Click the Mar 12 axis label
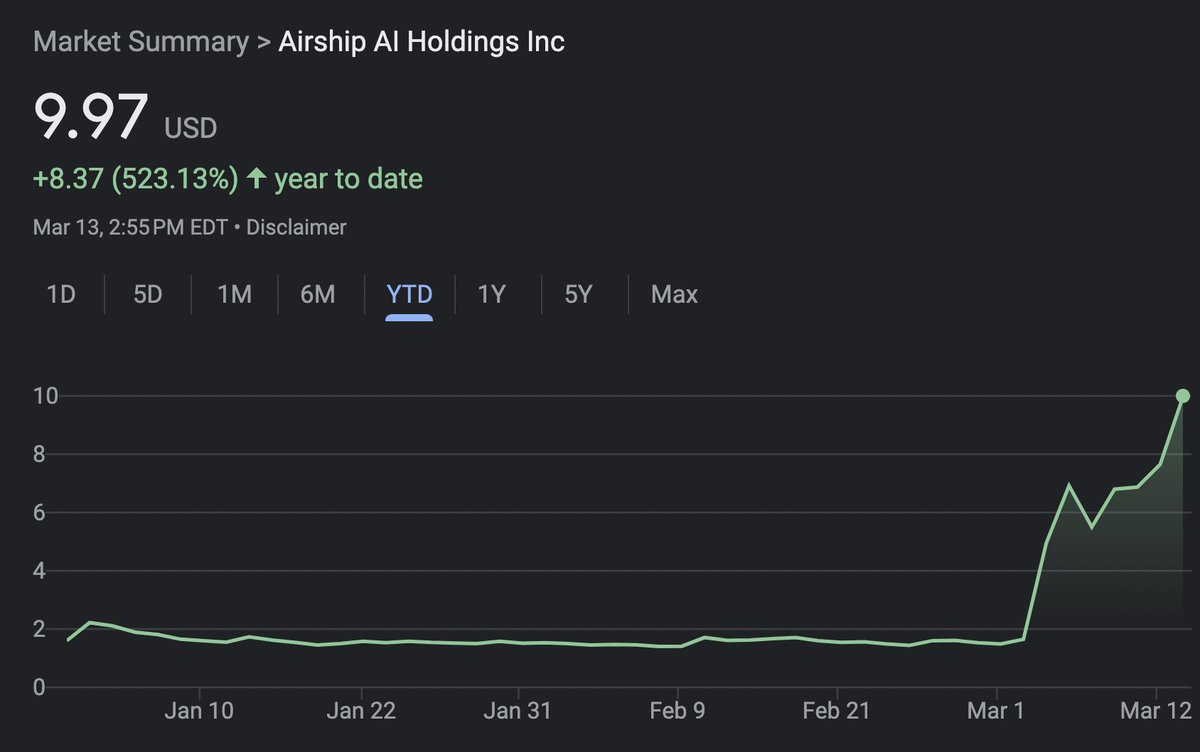The height and width of the screenshot is (752, 1200). pyautogui.click(x=1156, y=711)
